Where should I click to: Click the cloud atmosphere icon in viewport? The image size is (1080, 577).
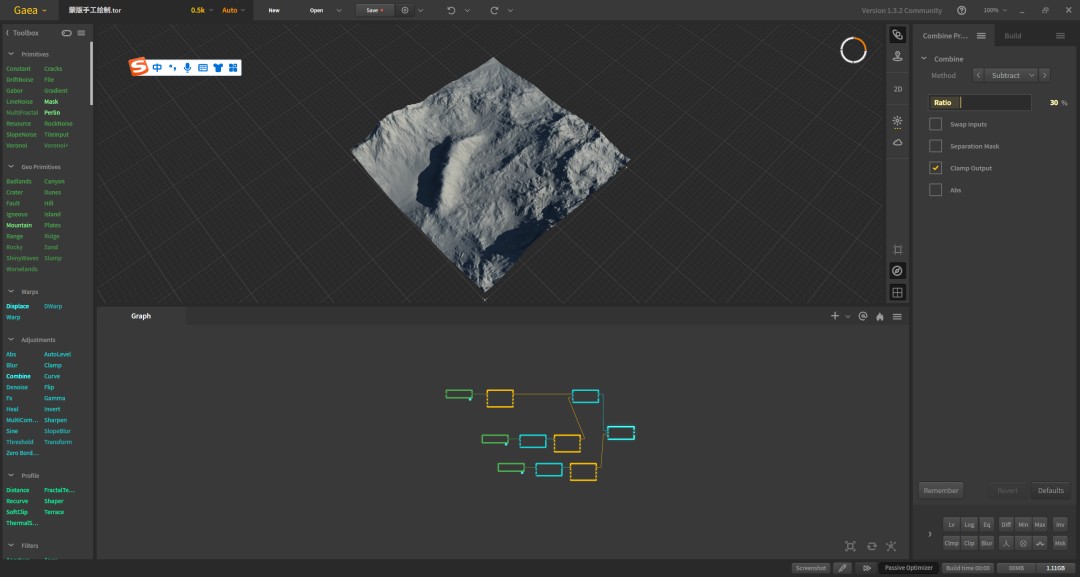(897, 143)
